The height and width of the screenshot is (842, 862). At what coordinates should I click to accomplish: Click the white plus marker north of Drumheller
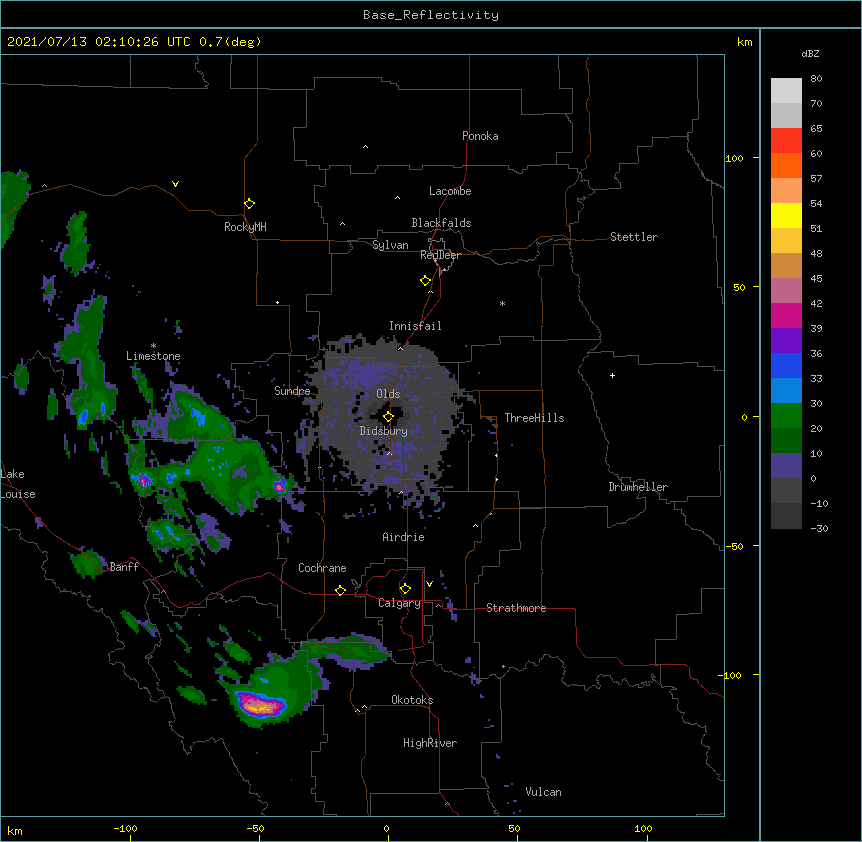tap(612, 375)
